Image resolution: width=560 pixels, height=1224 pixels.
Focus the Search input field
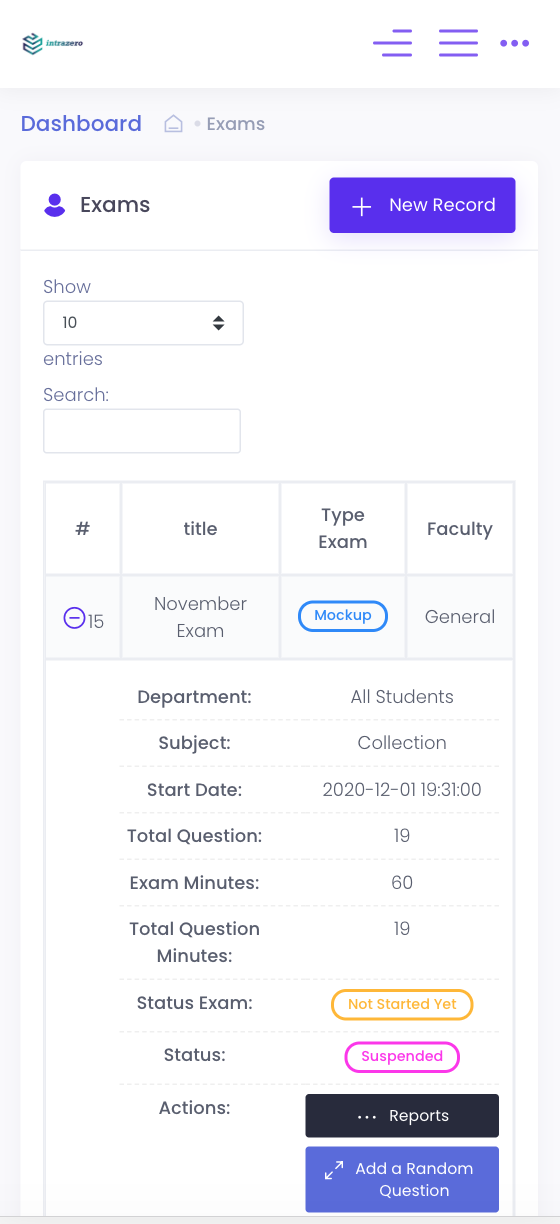pos(142,431)
